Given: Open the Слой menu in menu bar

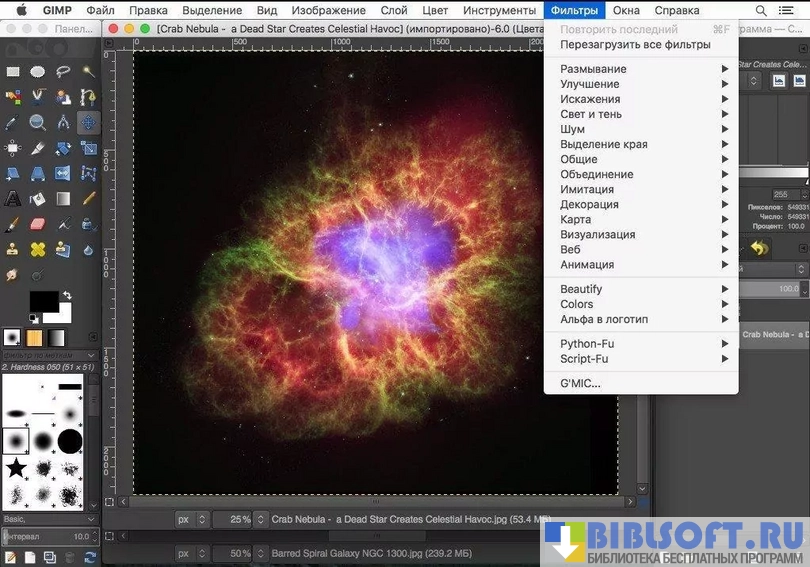Looking at the screenshot, I should click(393, 10).
